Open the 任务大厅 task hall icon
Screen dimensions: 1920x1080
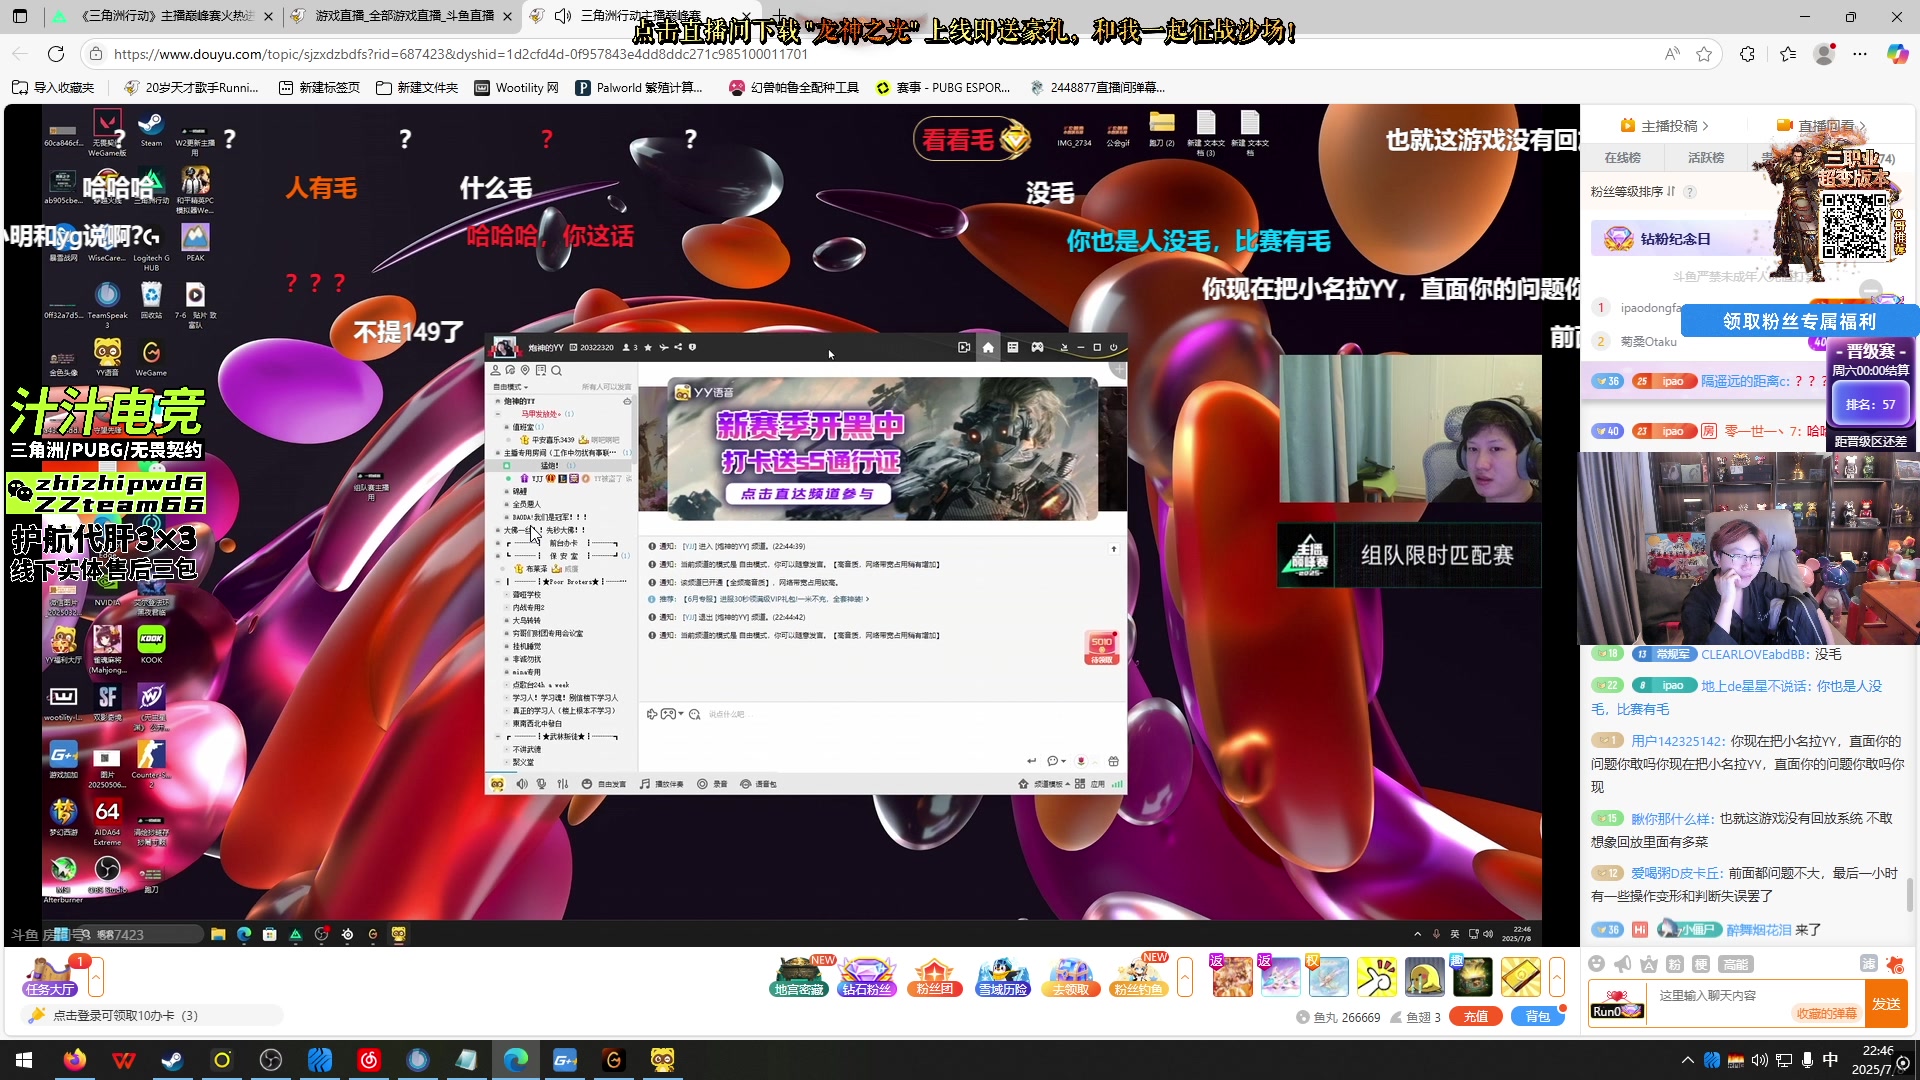point(50,976)
